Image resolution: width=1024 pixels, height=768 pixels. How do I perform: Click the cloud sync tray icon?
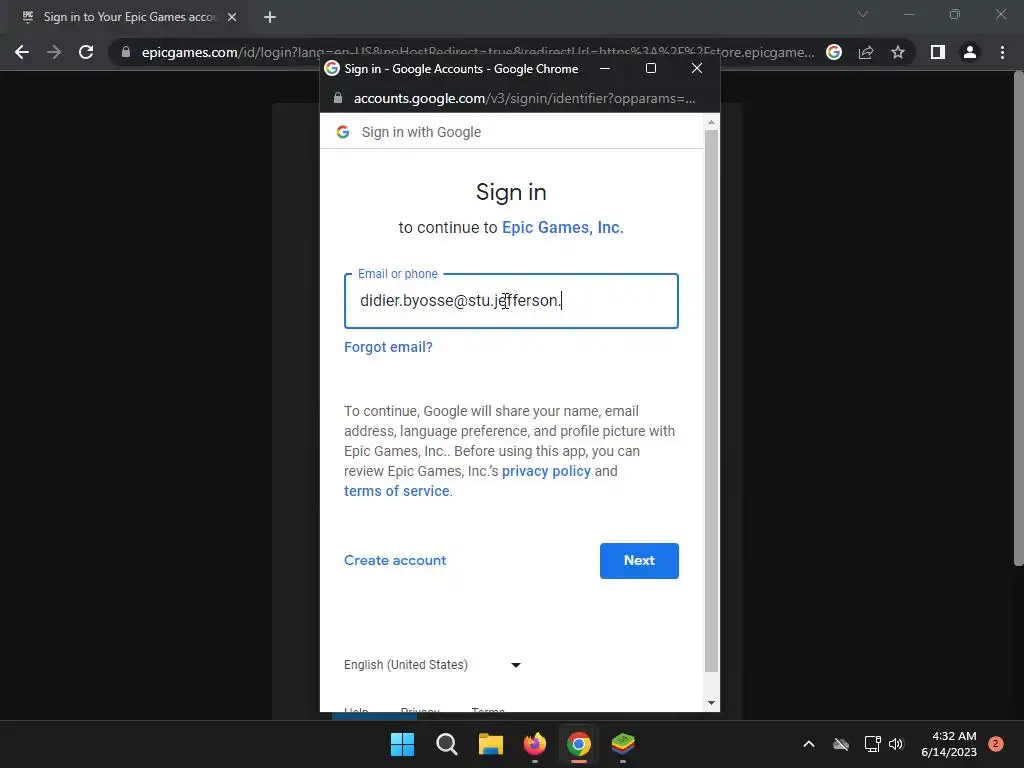point(841,744)
